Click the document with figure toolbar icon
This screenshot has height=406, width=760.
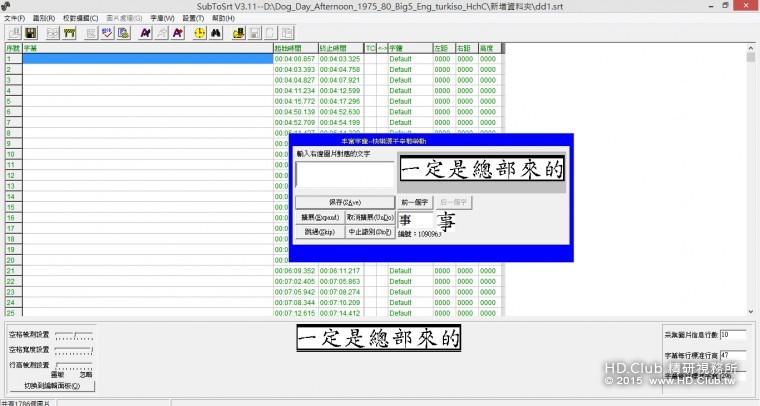tap(124, 33)
